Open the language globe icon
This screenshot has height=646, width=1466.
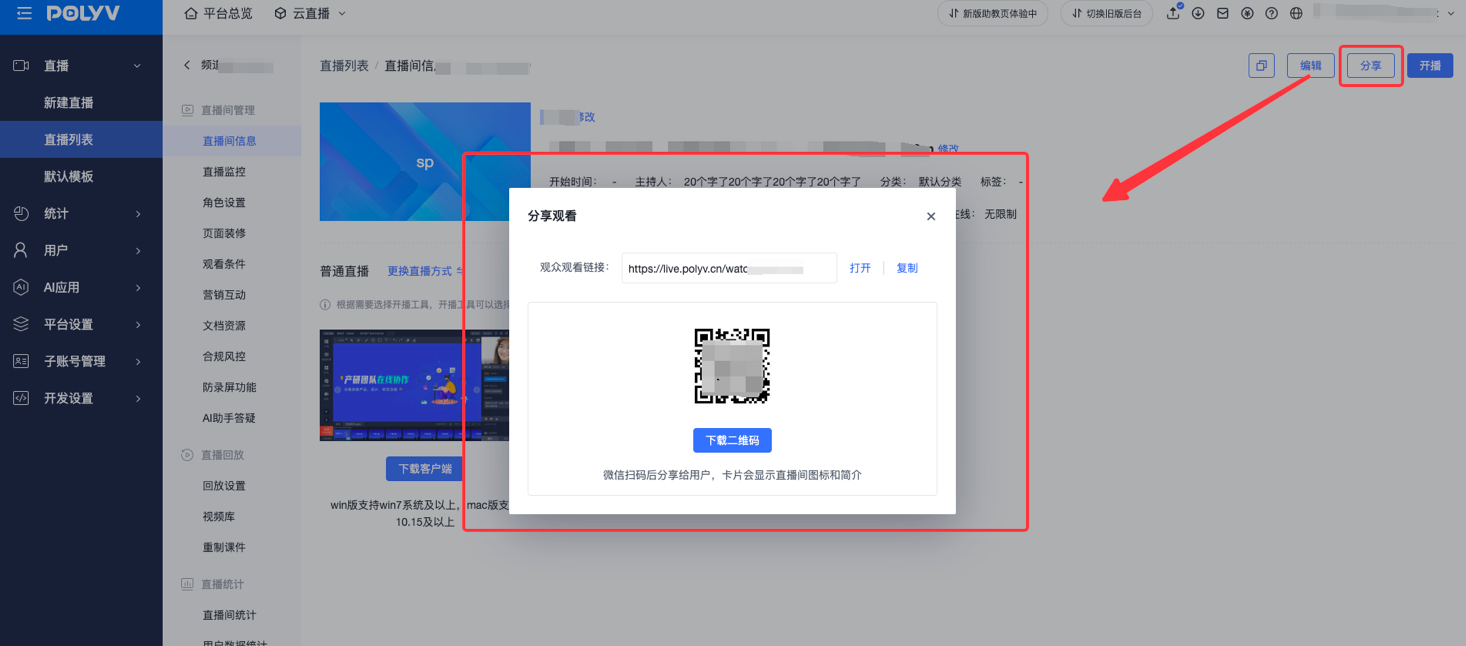1296,14
